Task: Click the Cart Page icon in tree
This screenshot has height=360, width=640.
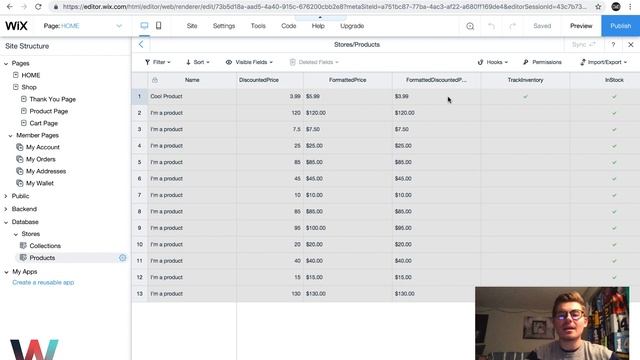Action: click(24, 123)
